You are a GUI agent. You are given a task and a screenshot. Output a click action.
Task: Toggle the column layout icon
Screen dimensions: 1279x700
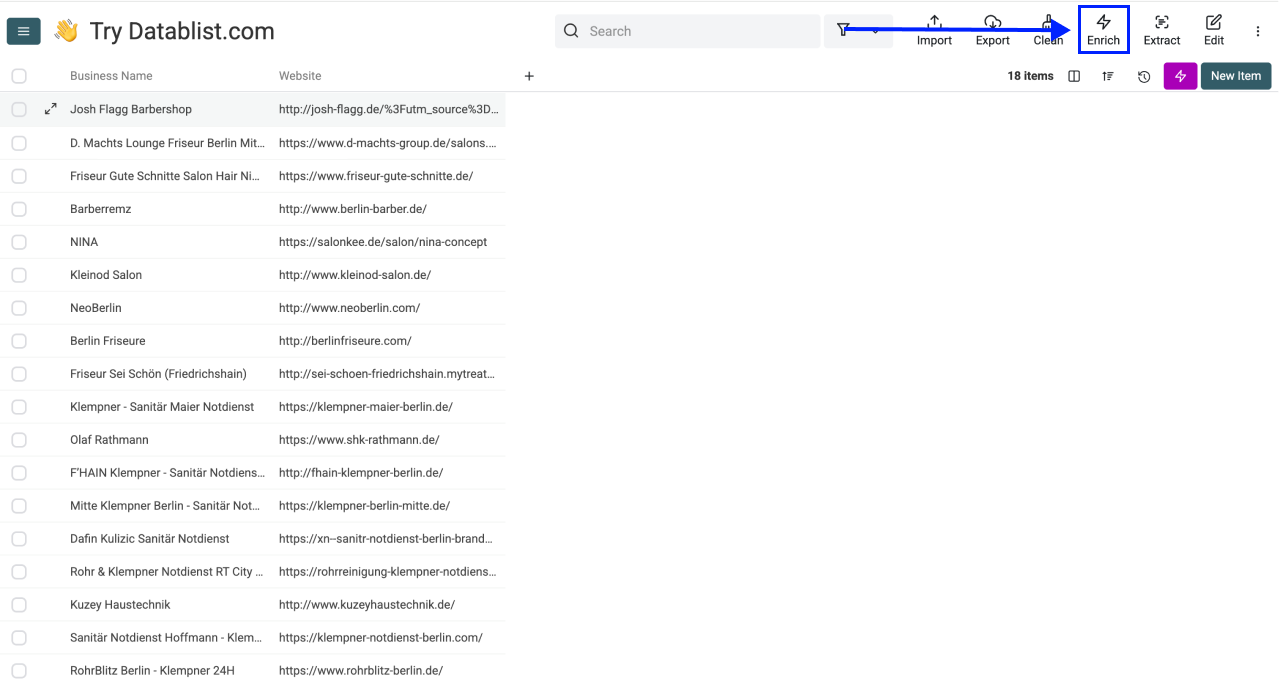tap(1074, 76)
